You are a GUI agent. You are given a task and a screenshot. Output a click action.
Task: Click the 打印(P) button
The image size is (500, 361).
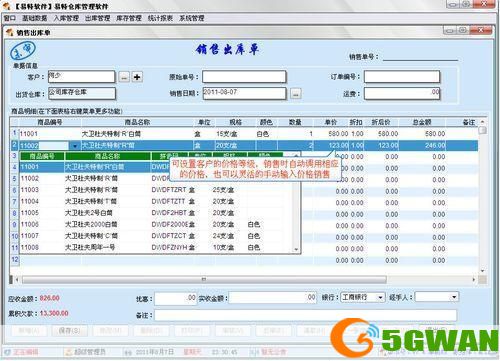coord(192,331)
